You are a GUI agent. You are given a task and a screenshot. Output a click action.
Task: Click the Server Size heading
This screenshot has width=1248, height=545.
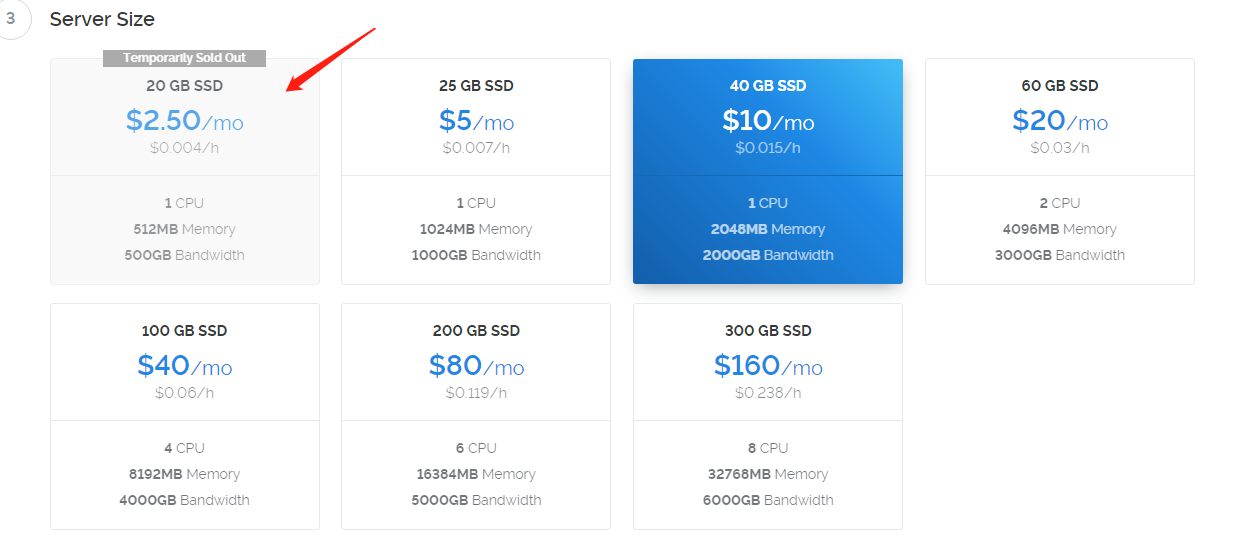pyautogui.click(x=102, y=19)
